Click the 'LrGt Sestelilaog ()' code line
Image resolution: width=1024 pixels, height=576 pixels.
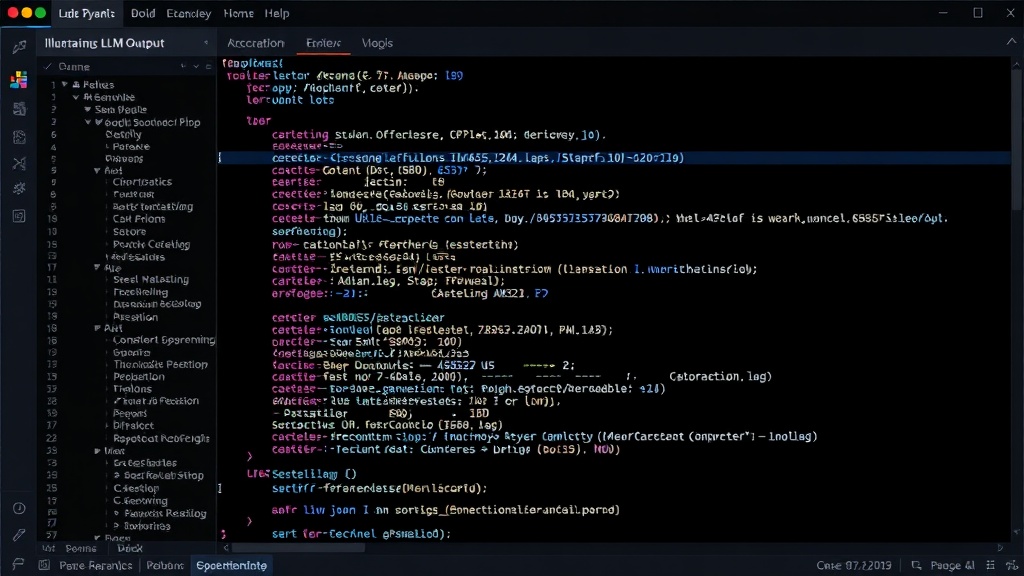point(301,474)
